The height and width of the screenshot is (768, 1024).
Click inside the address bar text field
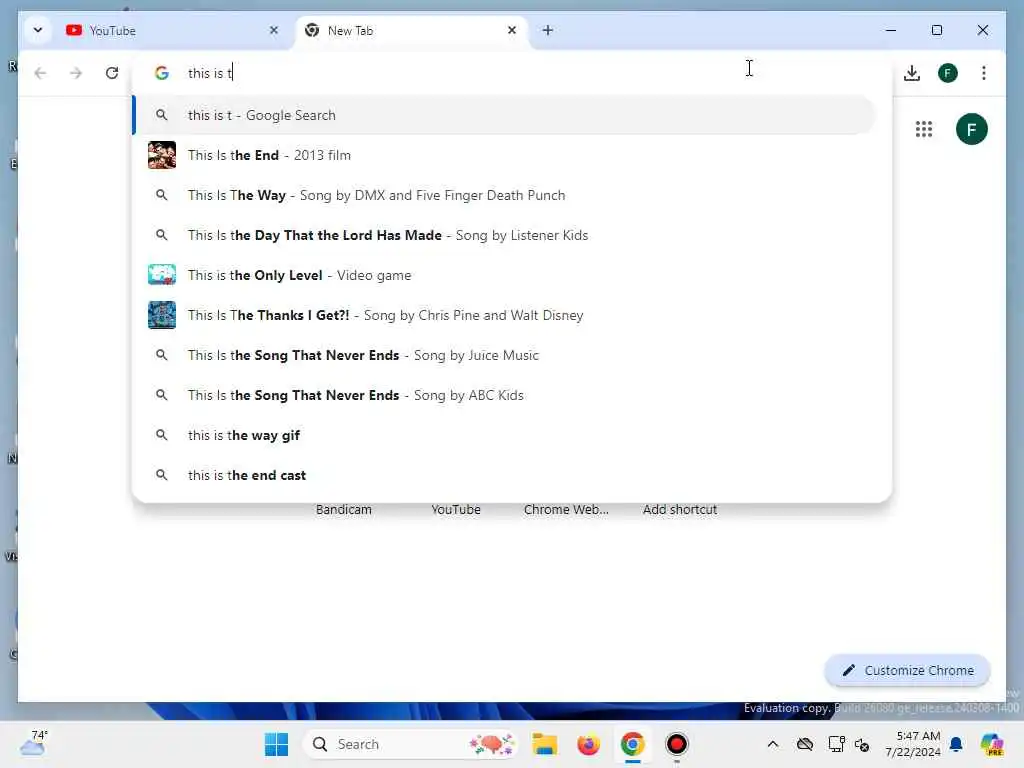click(509, 73)
